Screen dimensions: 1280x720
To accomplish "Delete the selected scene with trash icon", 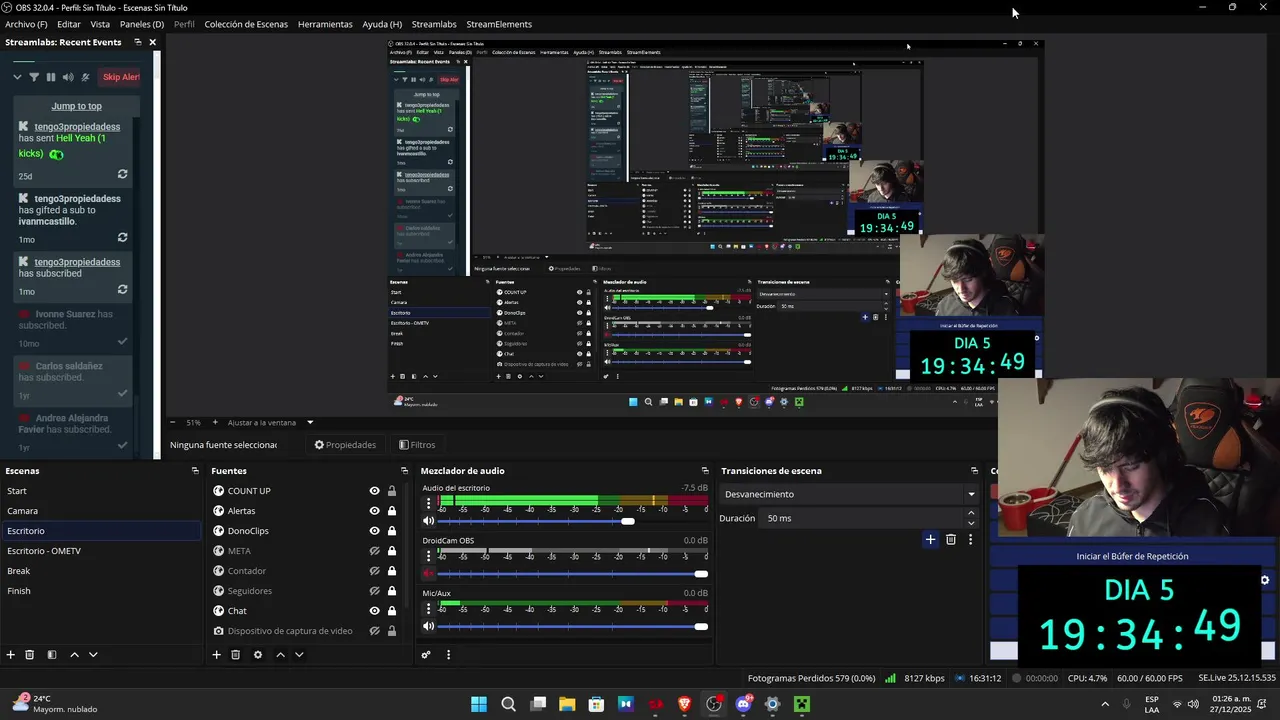I will 30,655.
